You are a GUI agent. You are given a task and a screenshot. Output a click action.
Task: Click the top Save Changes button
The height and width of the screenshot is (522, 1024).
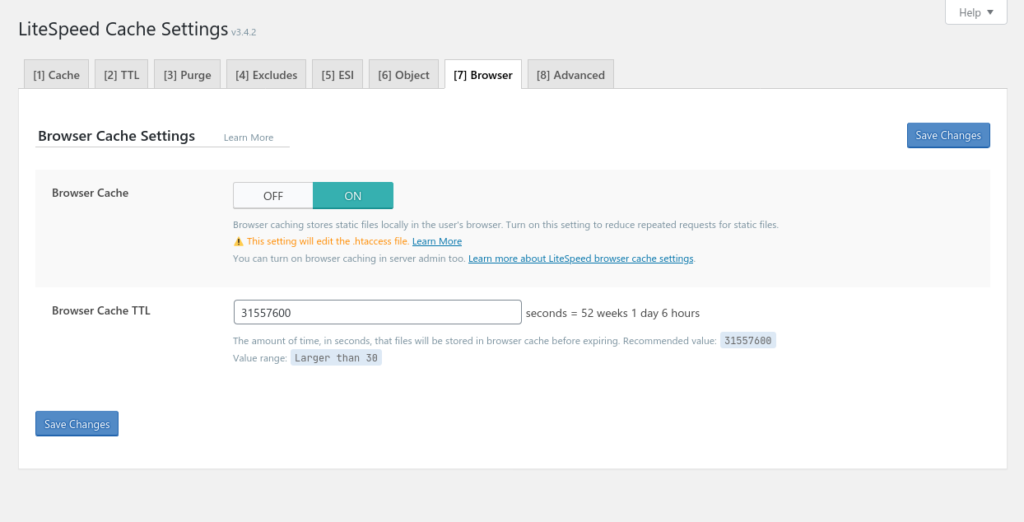[948, 135]
